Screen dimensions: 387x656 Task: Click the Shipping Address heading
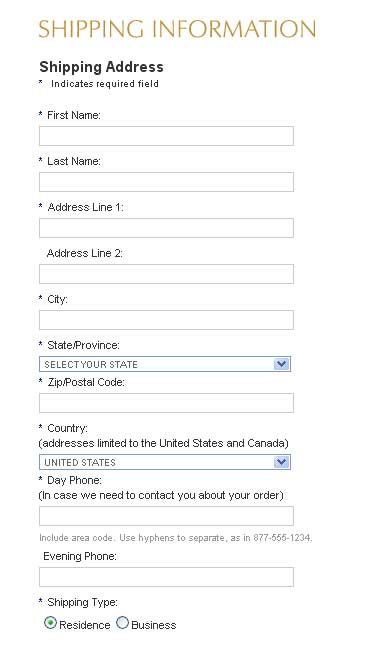(101, 67)
